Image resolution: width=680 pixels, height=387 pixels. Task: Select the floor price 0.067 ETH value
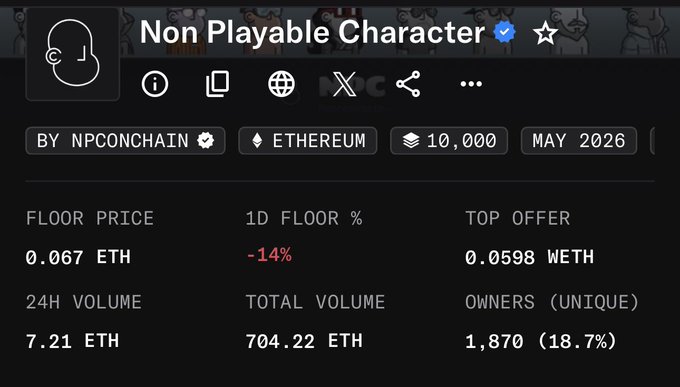click(78, 257)
